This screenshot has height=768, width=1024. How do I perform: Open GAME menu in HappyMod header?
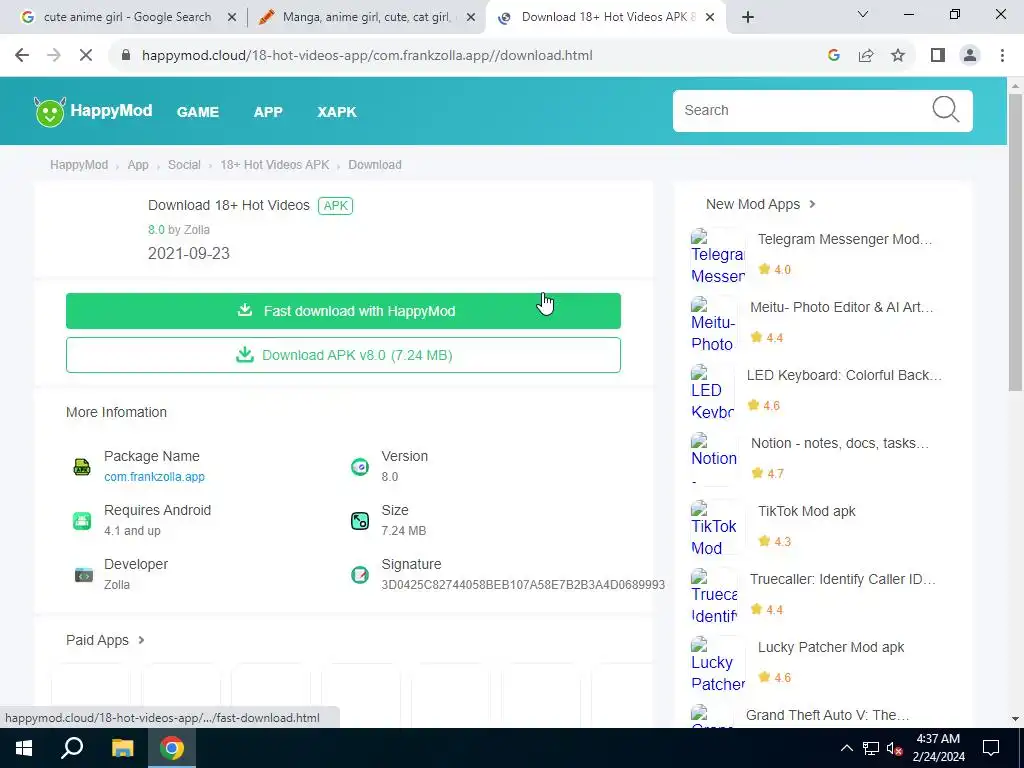point(198,112)
